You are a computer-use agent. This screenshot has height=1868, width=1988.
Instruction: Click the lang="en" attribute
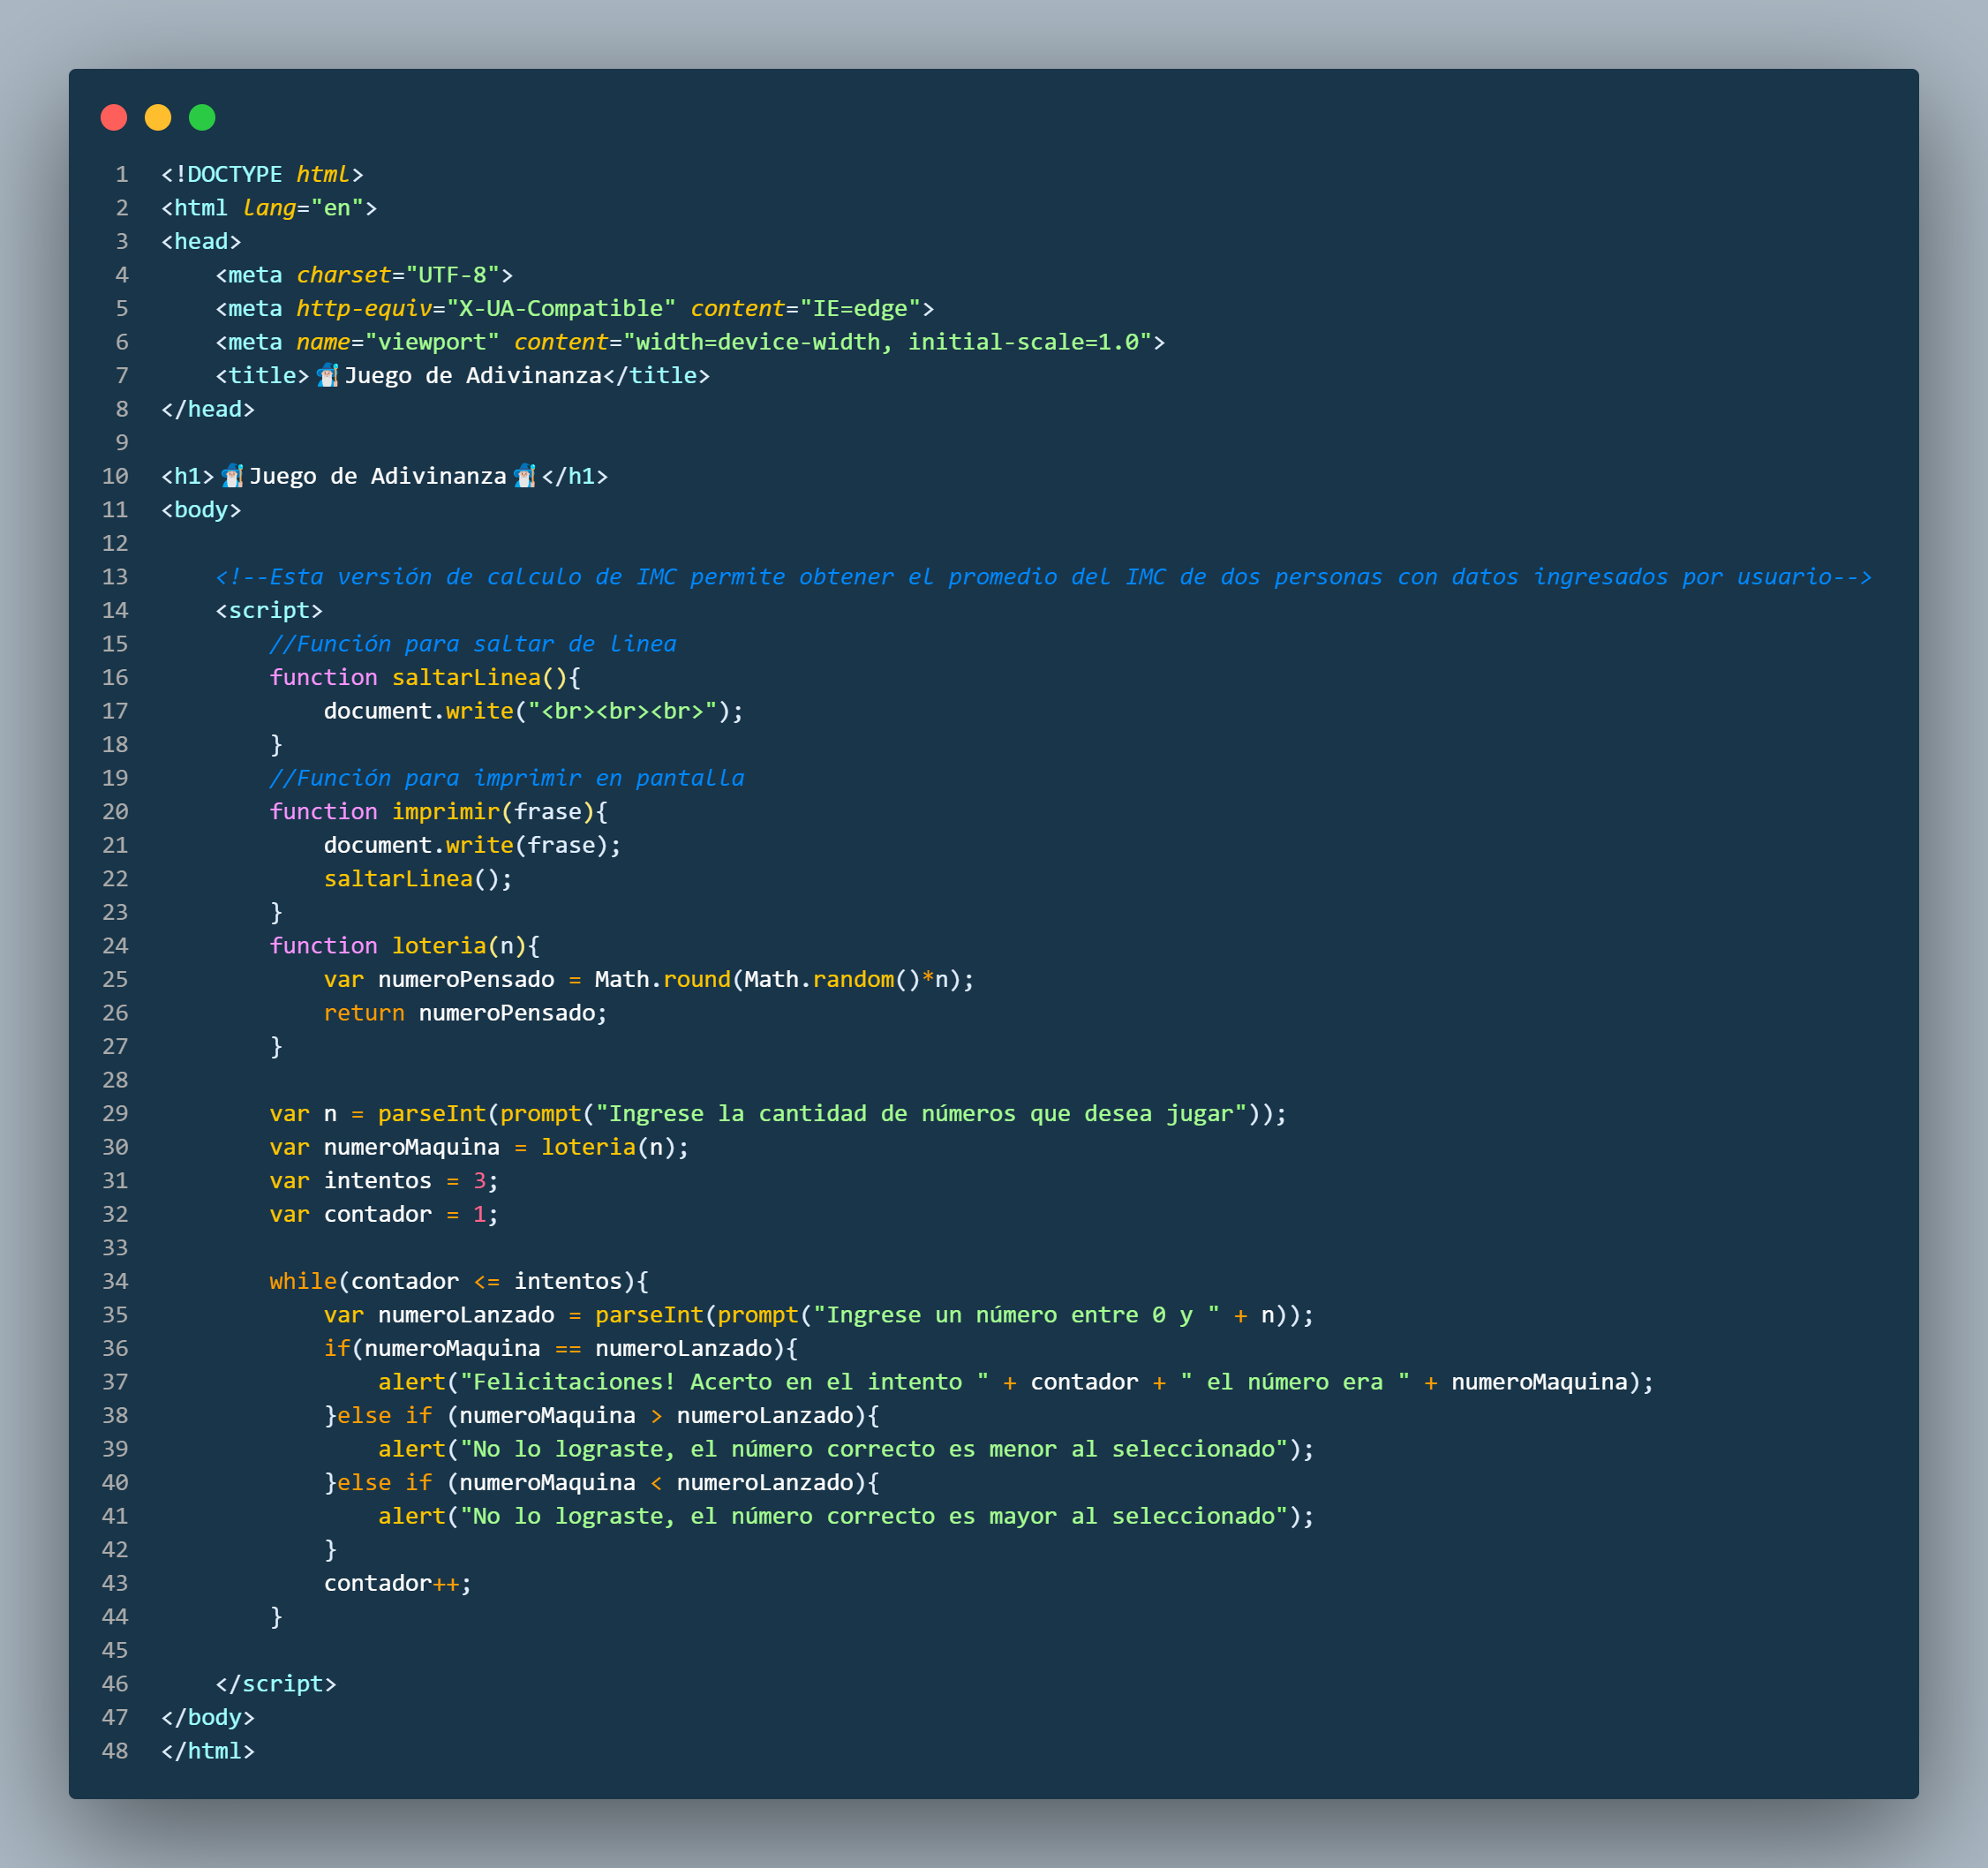[x=303, y=208]
